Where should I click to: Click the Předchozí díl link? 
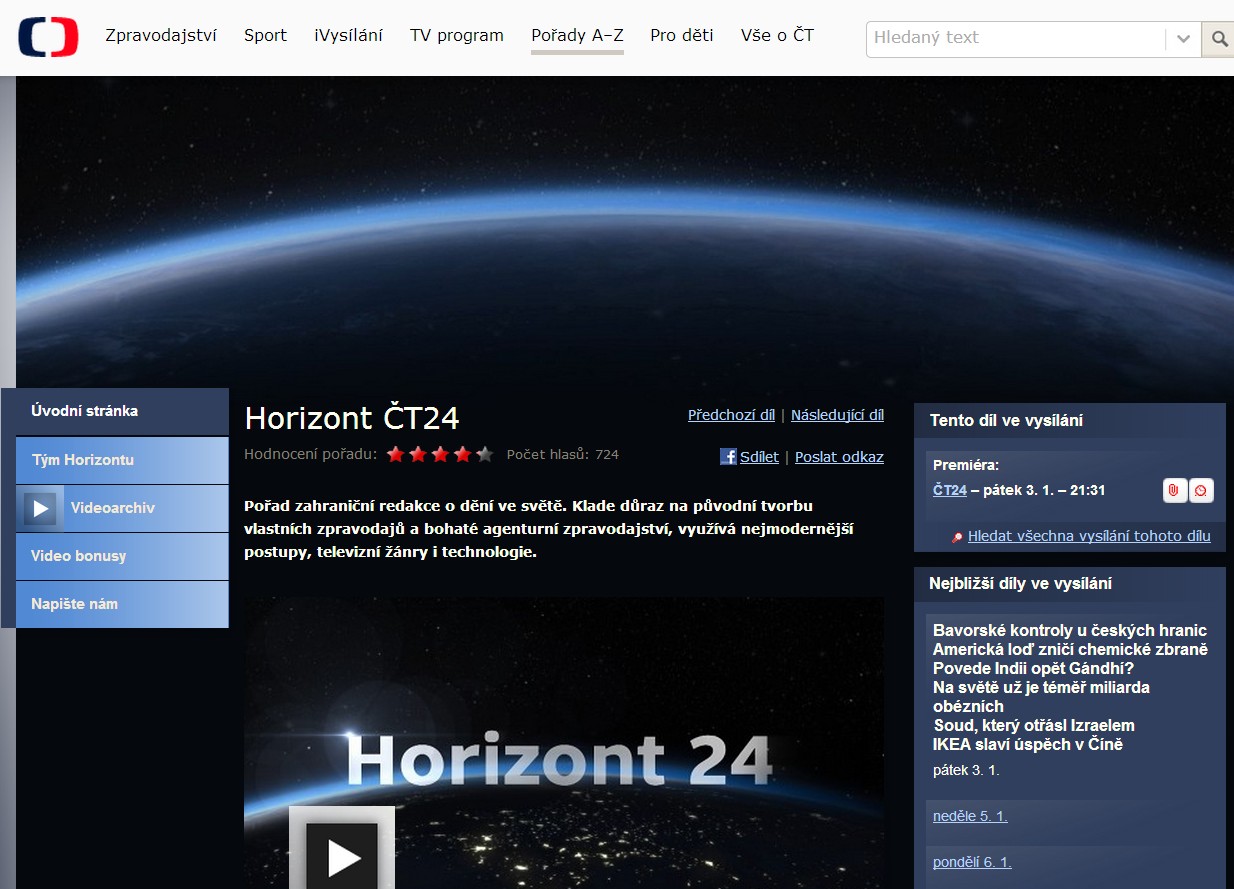point(731,415)
